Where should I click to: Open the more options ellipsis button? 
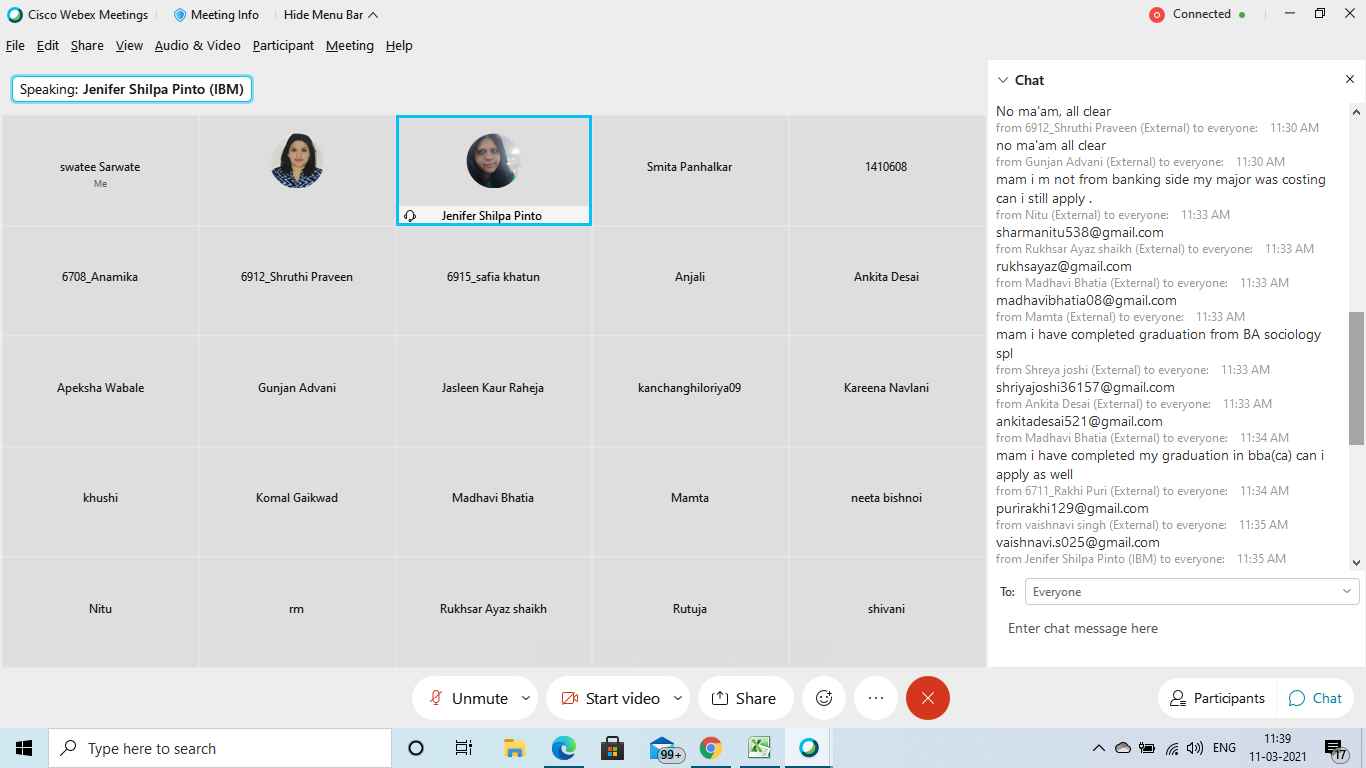(x=876, y=698)
